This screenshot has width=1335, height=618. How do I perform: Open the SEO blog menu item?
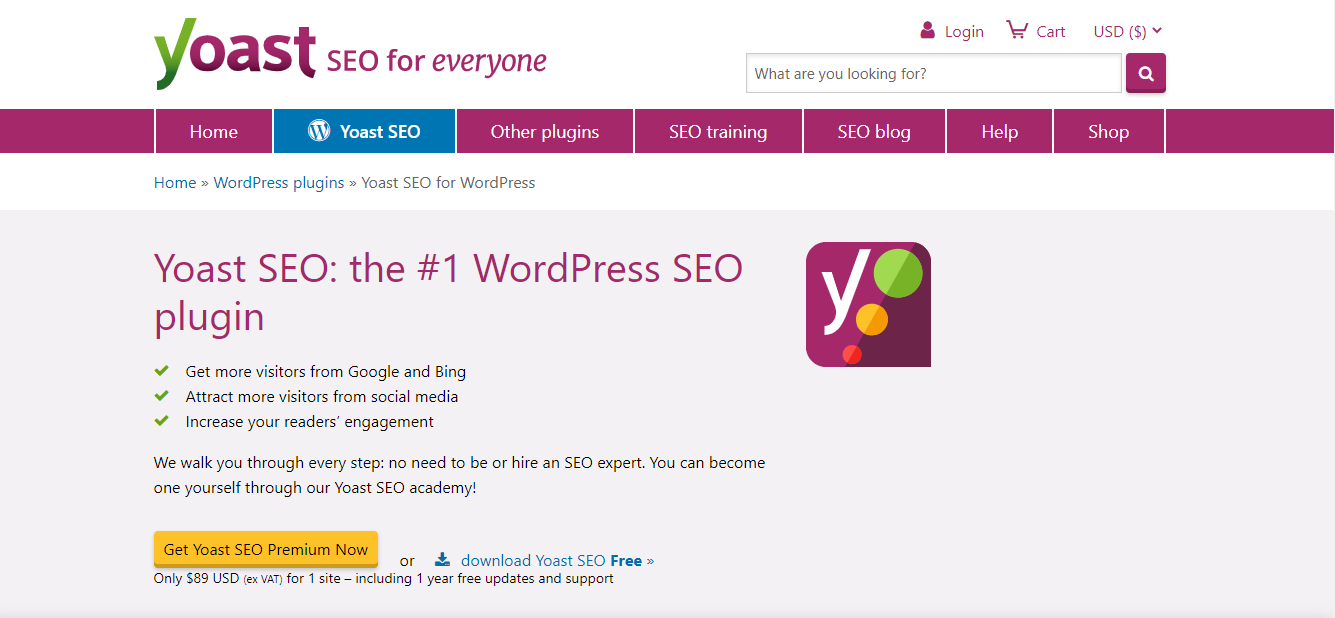(x=874, y=131)
